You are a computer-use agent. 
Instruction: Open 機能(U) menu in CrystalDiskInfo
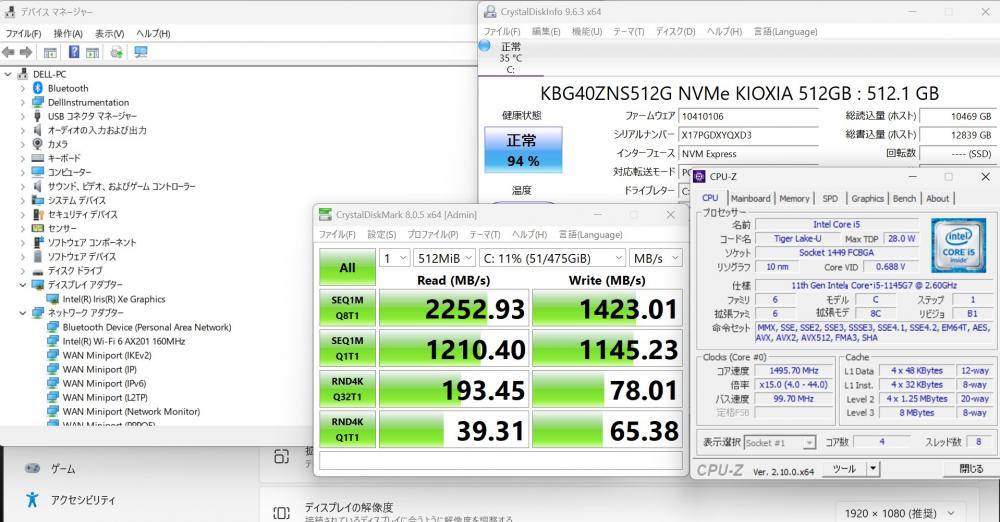pos(587,31)
